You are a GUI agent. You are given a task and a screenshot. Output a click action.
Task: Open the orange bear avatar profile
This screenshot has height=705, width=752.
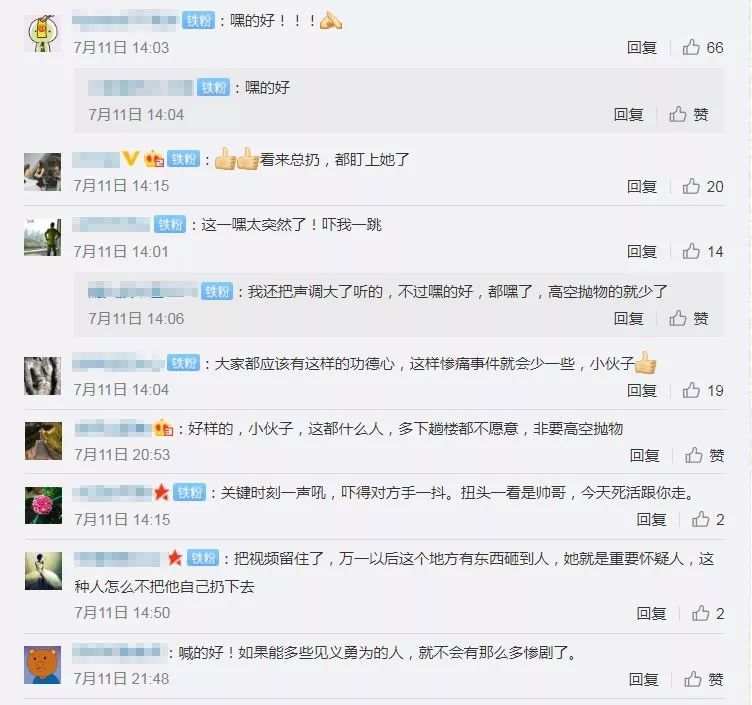(x=43, y=665)
